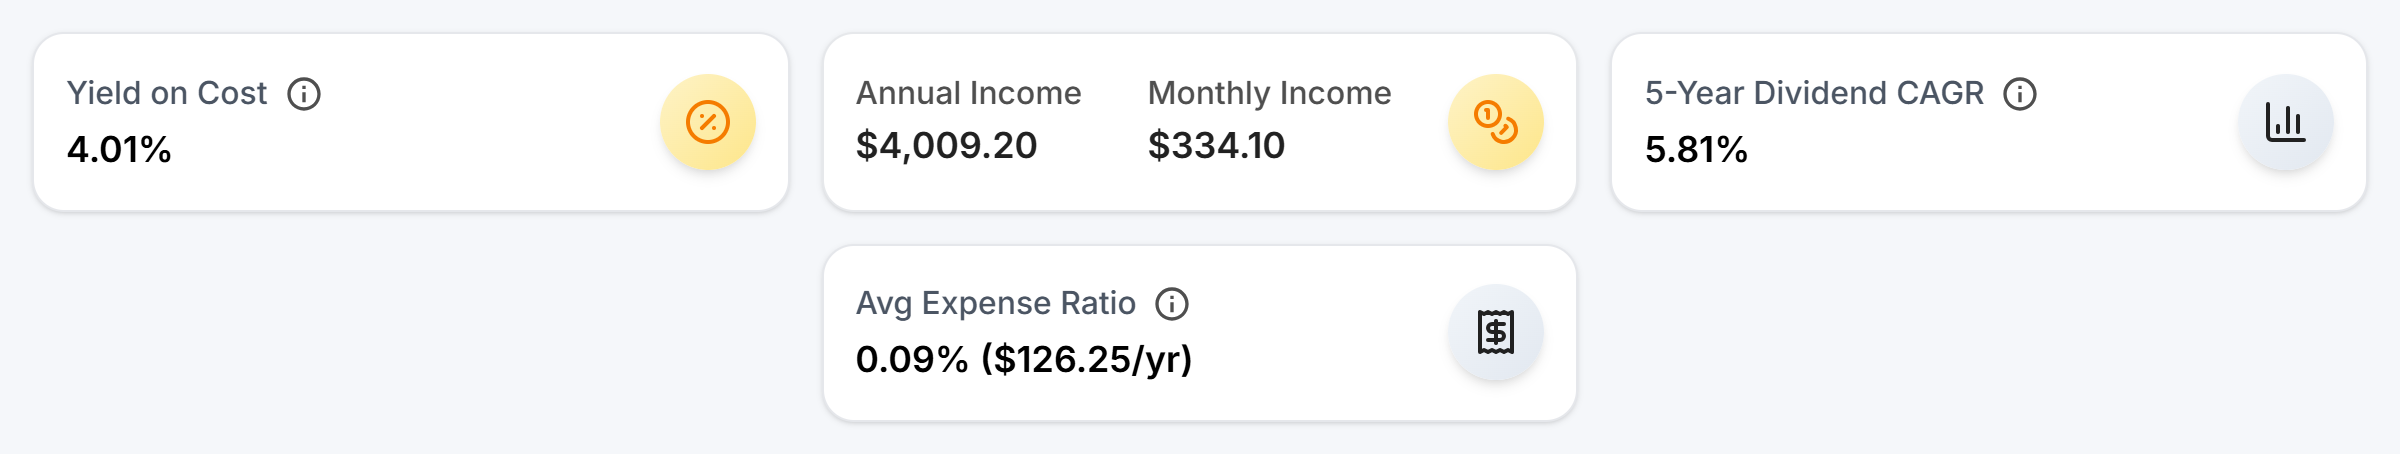Image resolution: width=2400 pixels, height=454 pixels.
Task: Click the 5.81% CAGR value
Action: 1696,149
